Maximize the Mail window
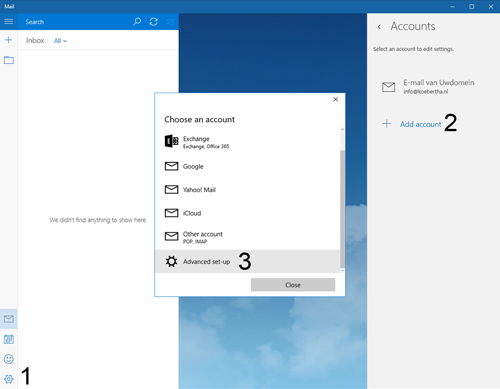Screen dimensions: 500x389 (471, 6)
